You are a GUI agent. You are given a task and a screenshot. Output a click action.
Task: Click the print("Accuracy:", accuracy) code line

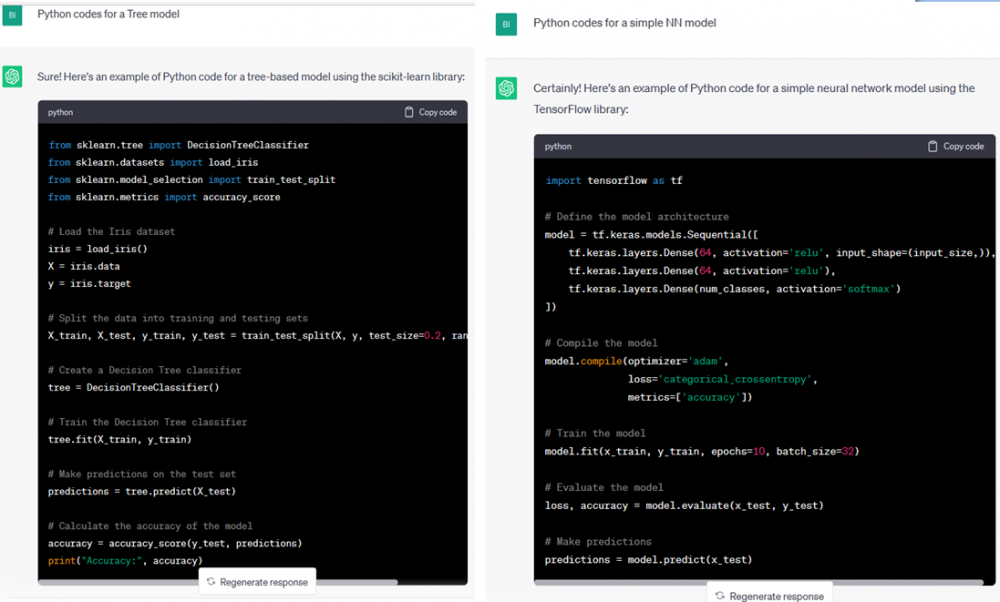pos(125,560)
